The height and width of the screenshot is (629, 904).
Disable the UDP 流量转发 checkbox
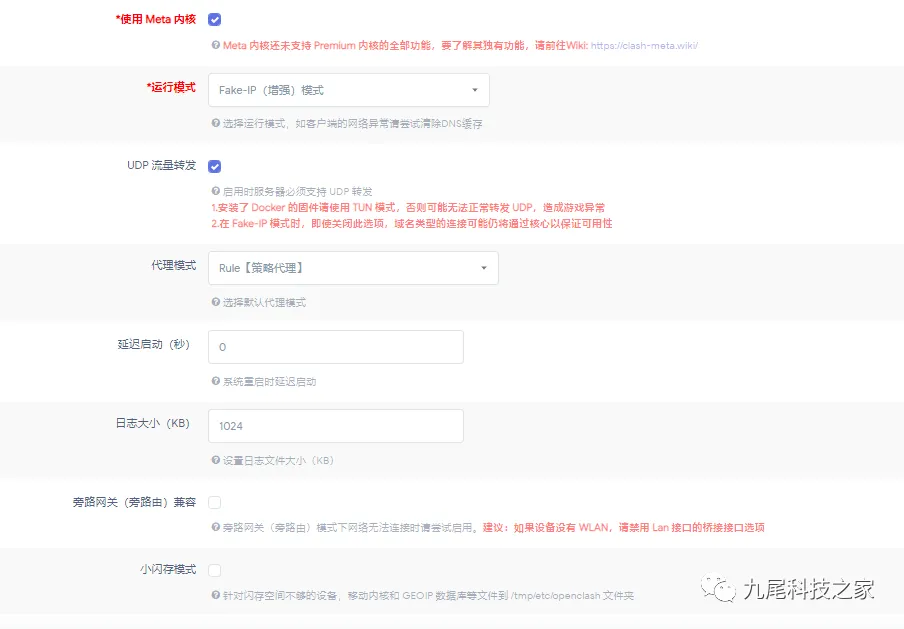coord(215,166)
